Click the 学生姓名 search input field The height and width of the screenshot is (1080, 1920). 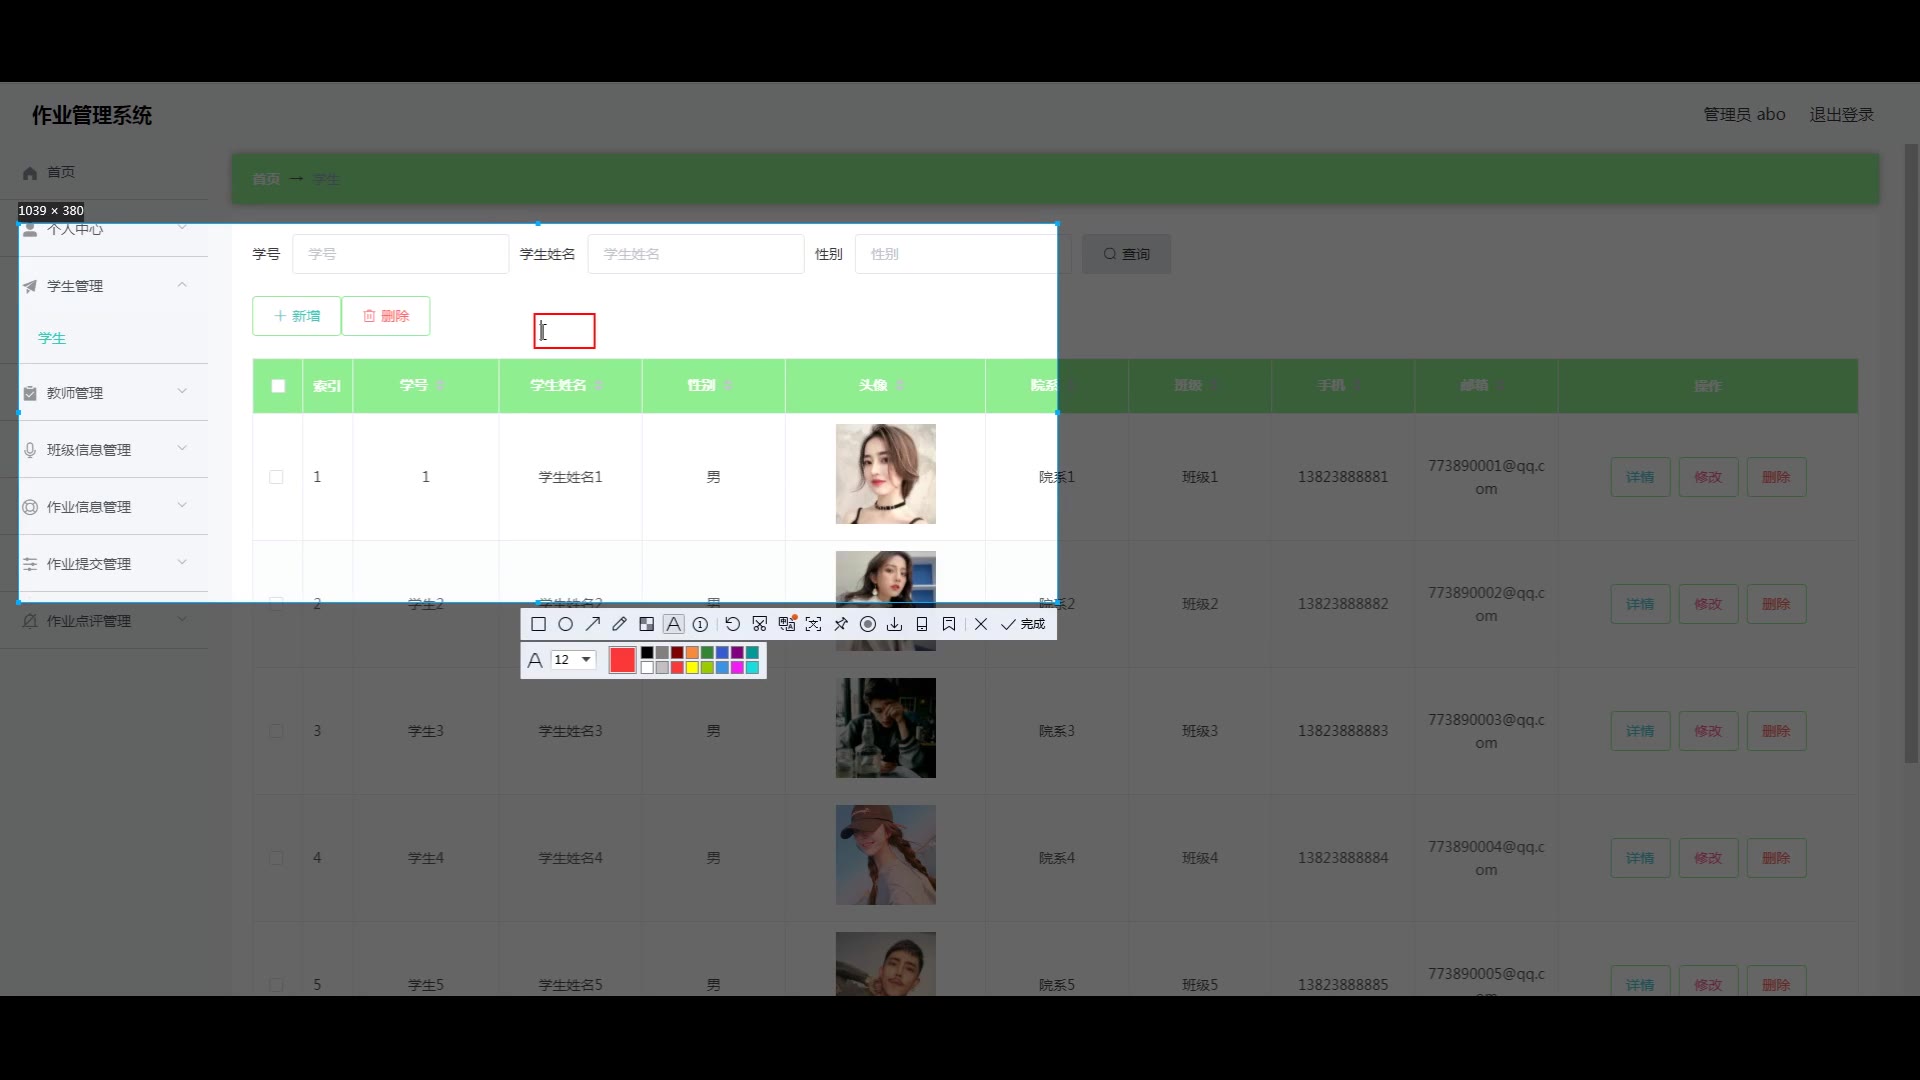click(695, 254)
